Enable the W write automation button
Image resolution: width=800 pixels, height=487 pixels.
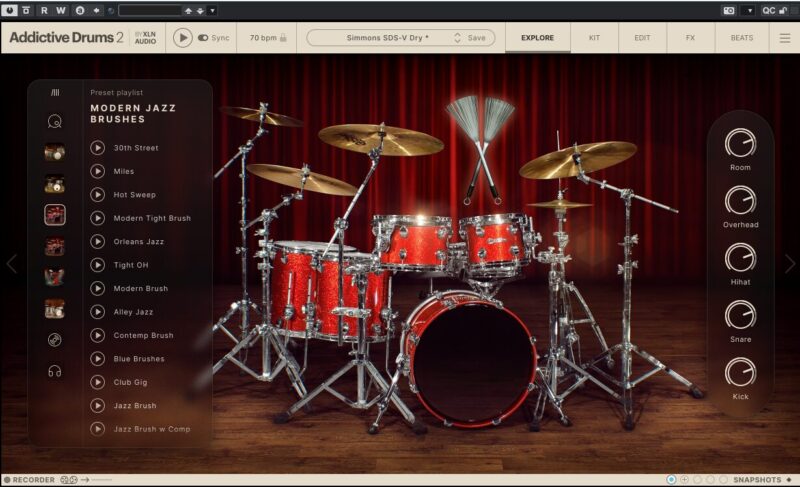61,10
